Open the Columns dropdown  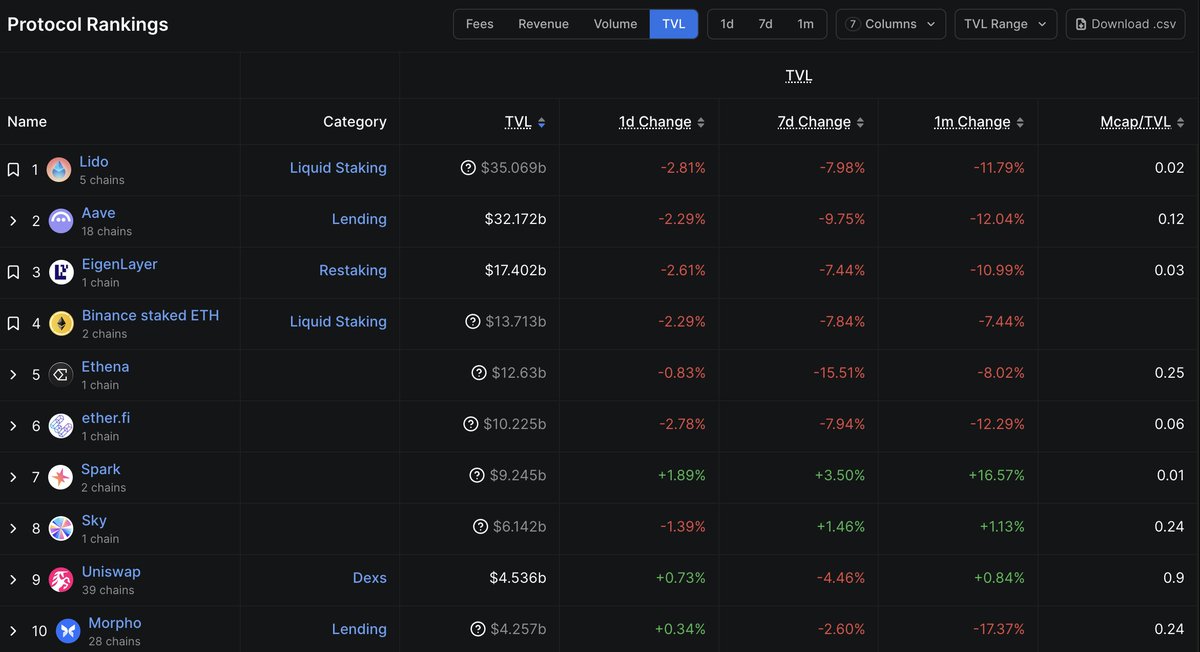tap(891, 24)
